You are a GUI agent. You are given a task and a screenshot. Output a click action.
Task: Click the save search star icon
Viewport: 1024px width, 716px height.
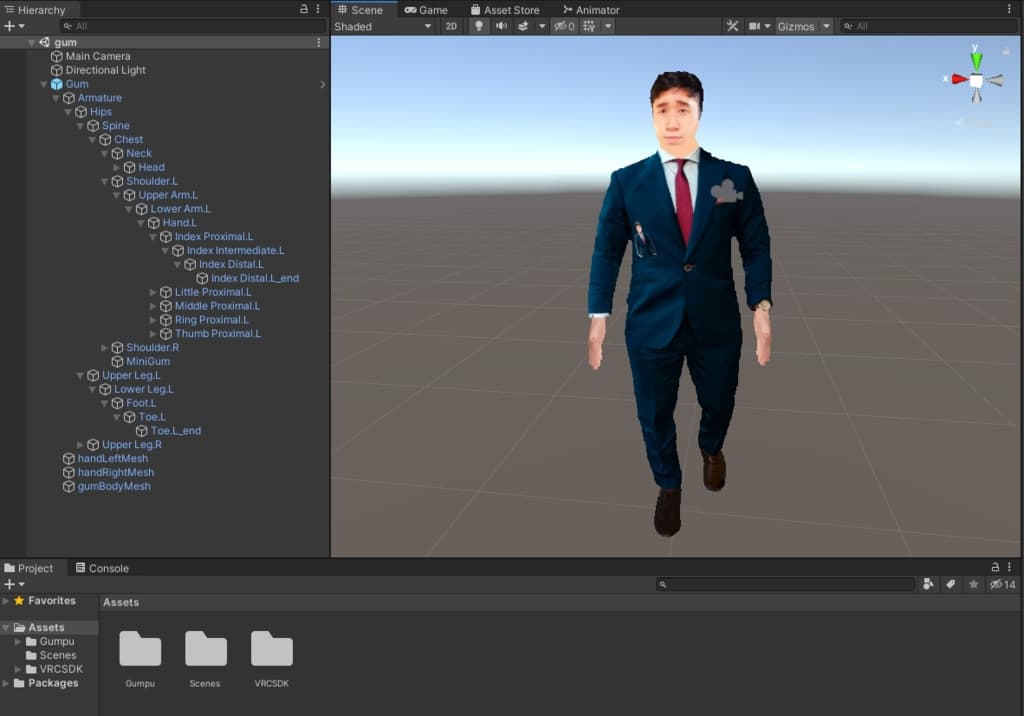973,584
